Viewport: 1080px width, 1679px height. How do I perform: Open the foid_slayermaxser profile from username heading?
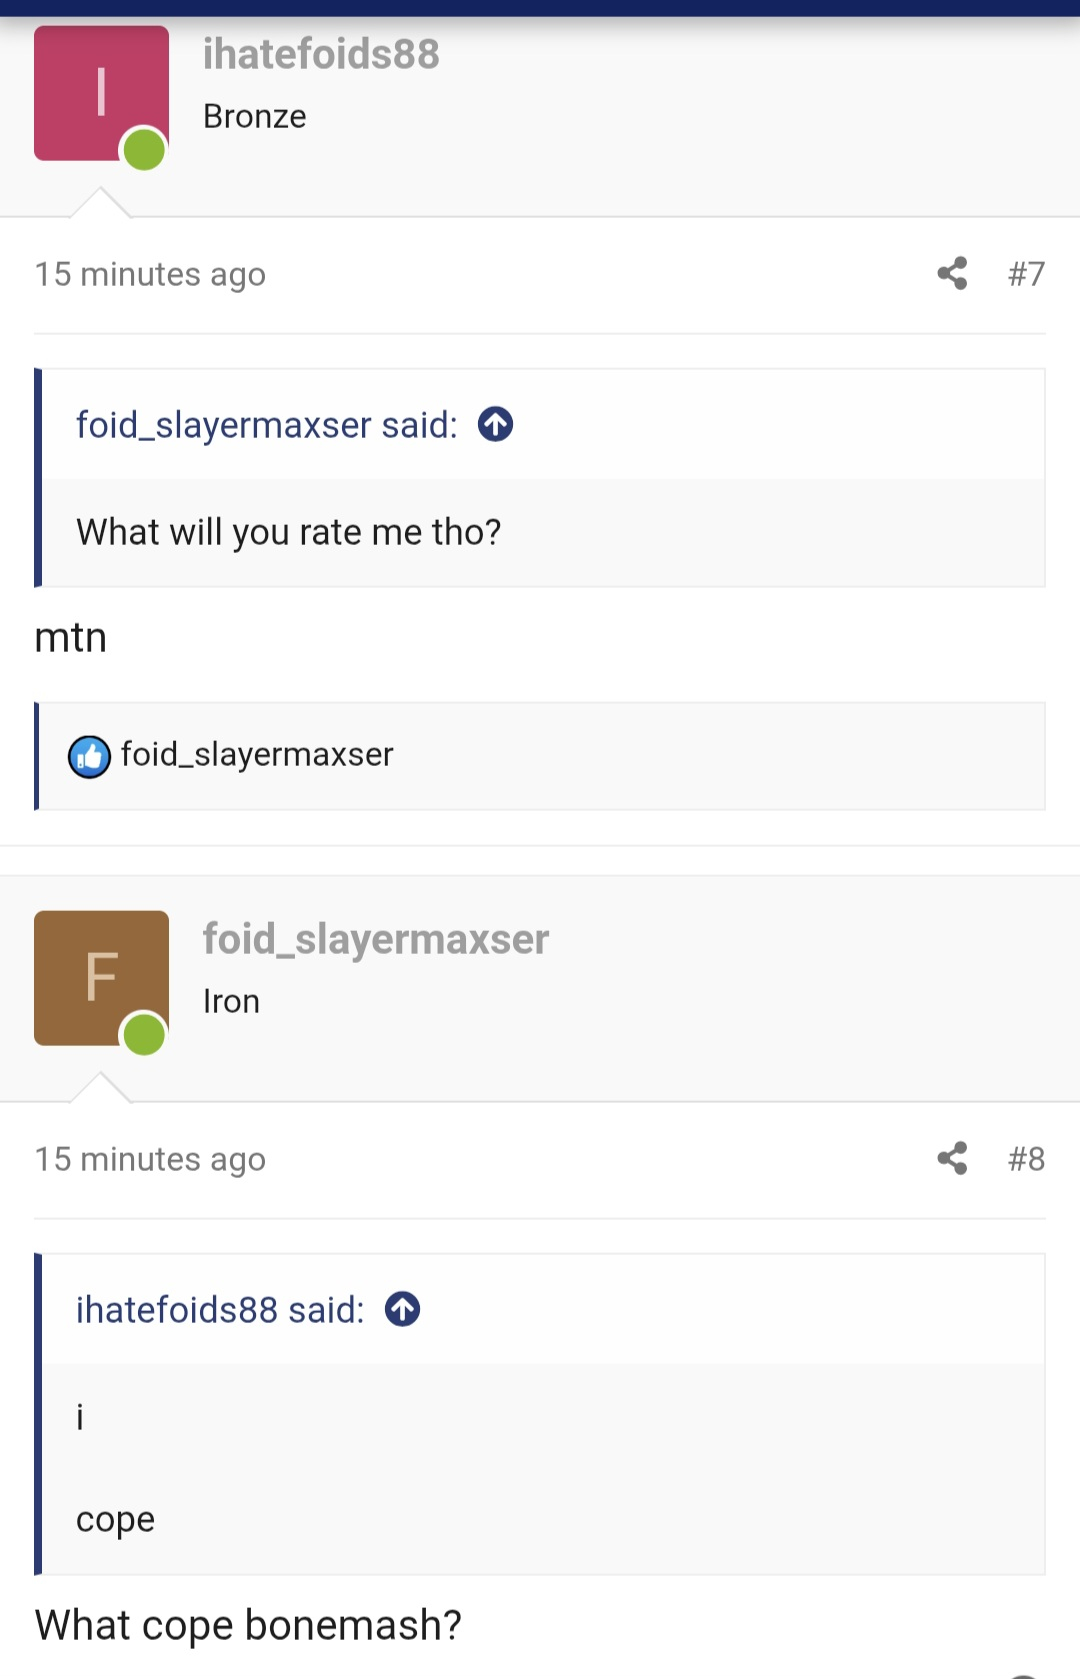(376, 939)
